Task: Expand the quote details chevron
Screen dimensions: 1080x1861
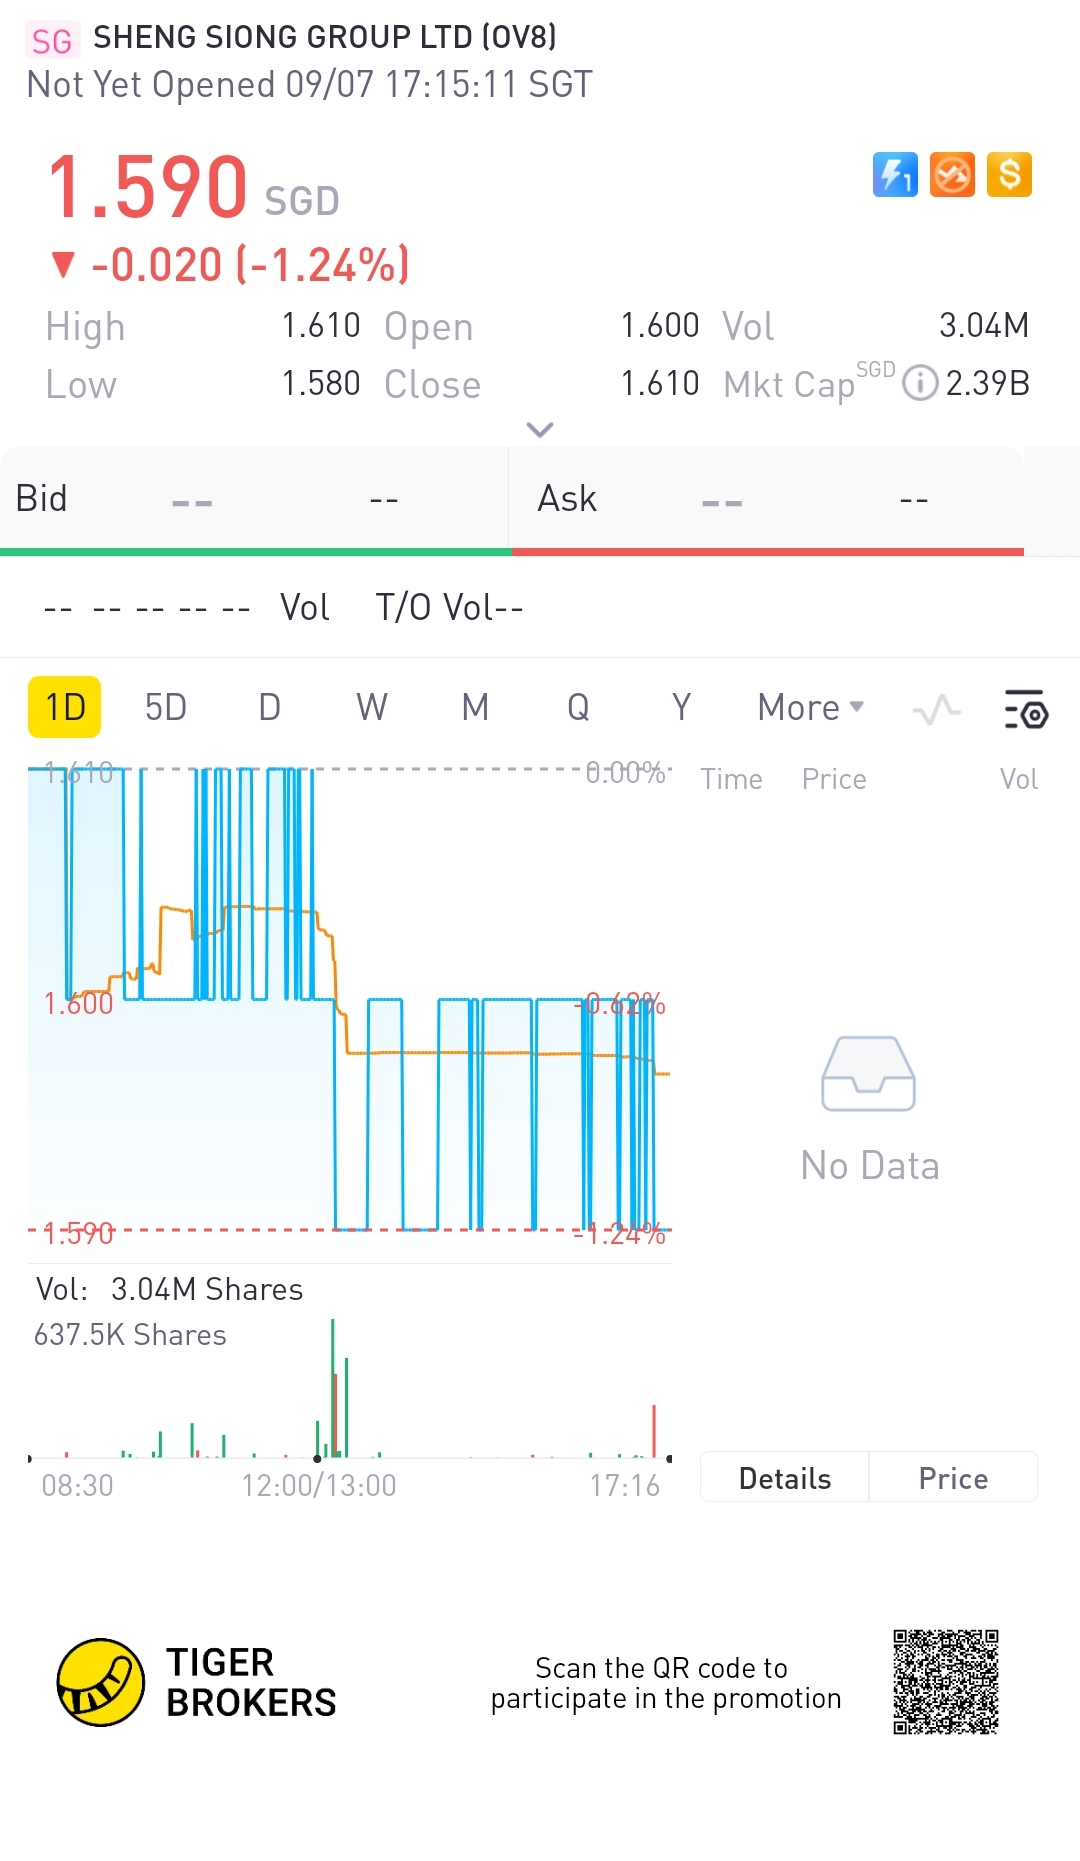Action: (x=540, y=430)
